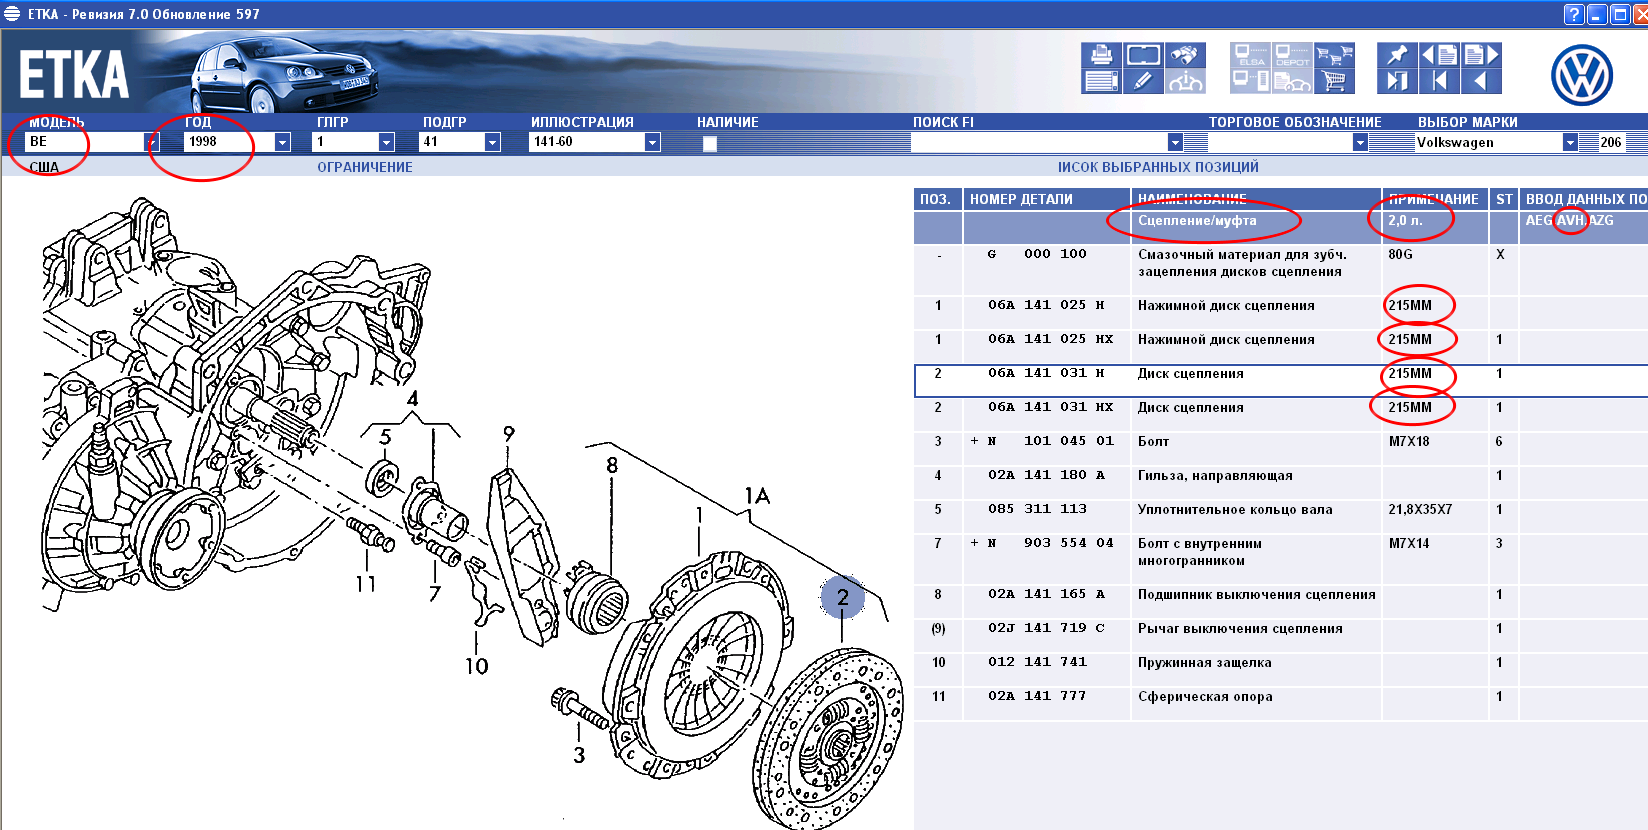
Task: Expand the ГЛГР dropdown arrow
Action: 386,142
